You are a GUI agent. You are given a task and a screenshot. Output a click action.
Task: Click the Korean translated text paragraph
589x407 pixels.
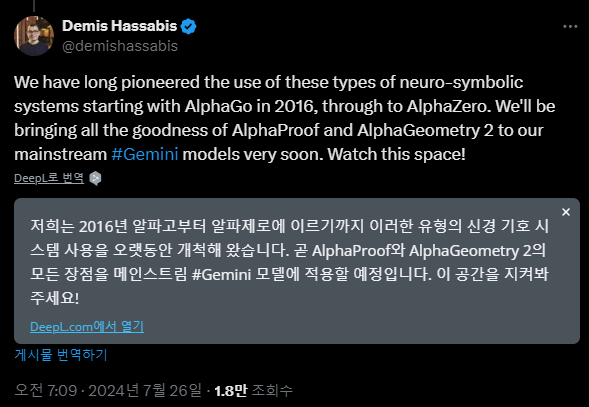tap(290, 262)
